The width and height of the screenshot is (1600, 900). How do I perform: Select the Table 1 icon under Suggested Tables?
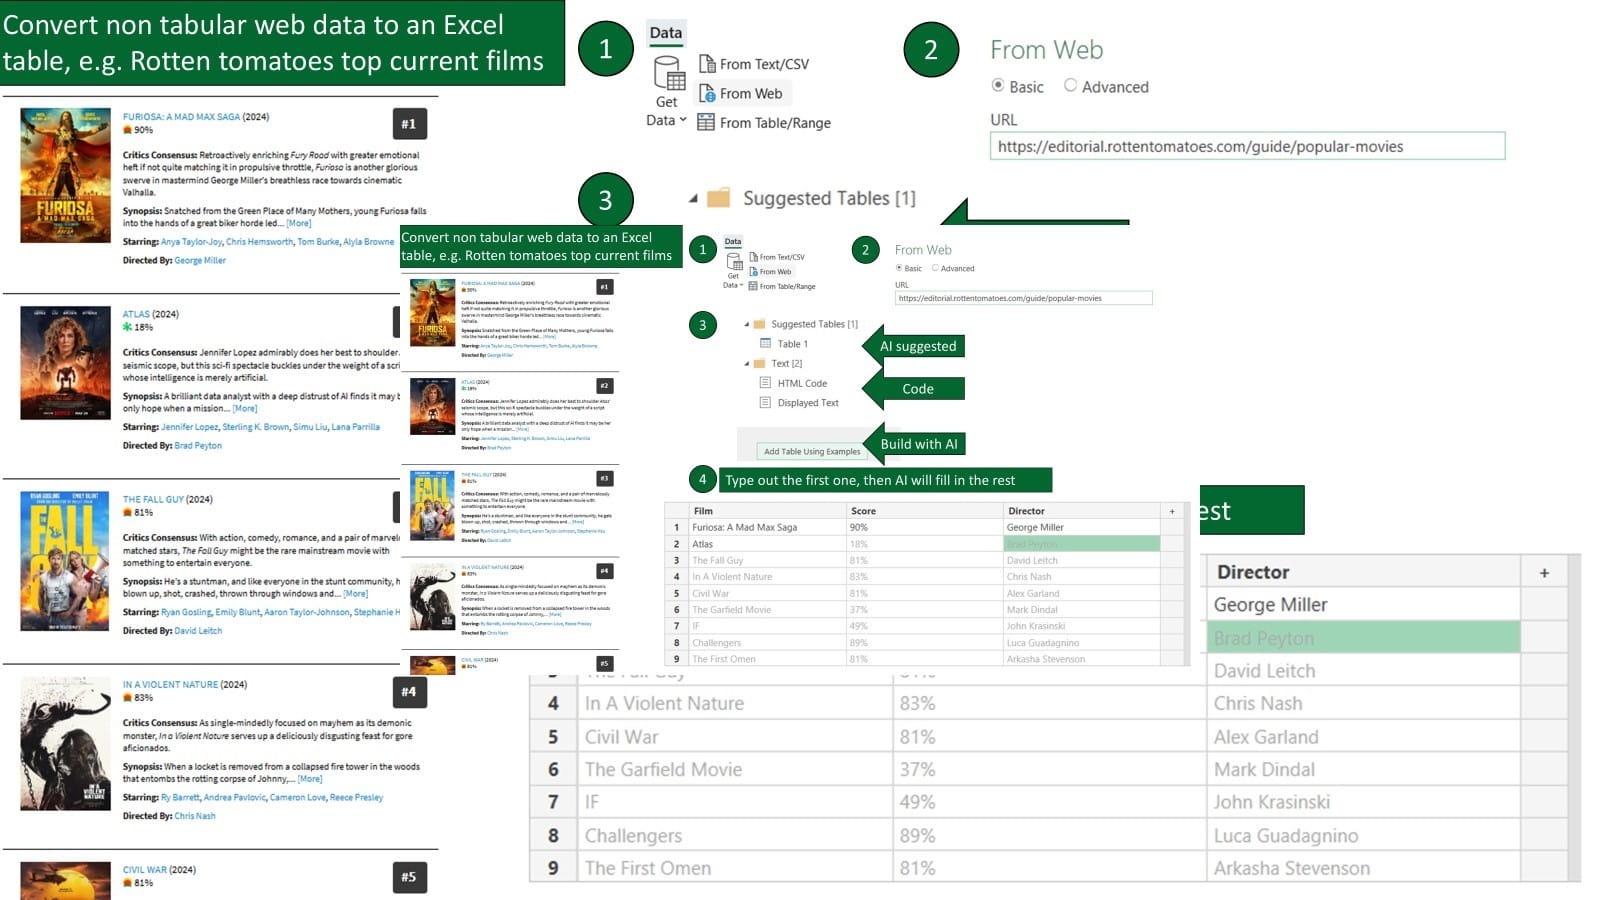(x=766, y=343)
